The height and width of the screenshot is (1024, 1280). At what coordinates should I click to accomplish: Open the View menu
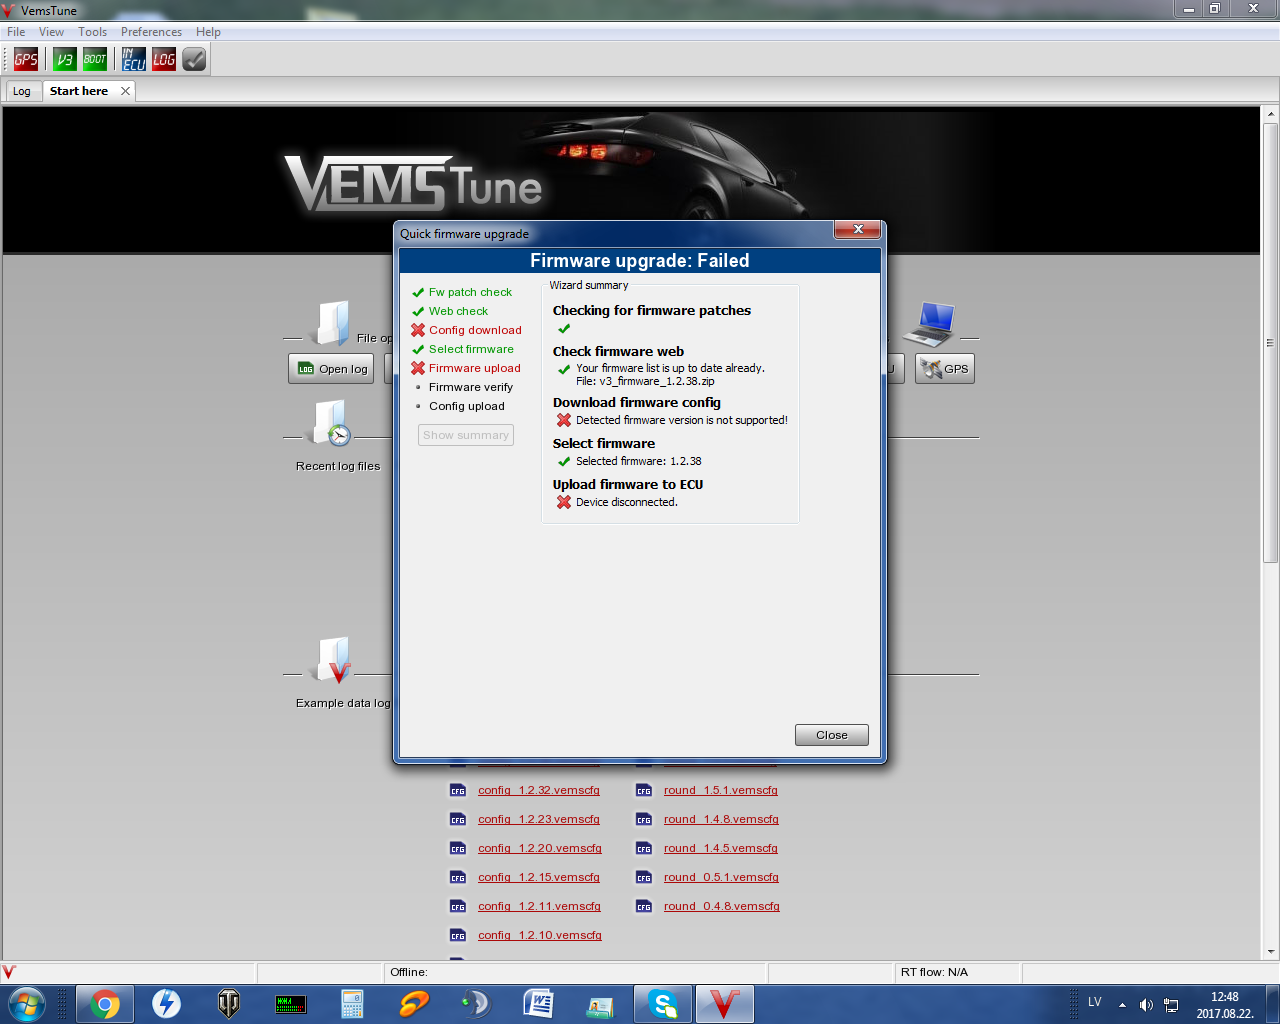(51, 32)
